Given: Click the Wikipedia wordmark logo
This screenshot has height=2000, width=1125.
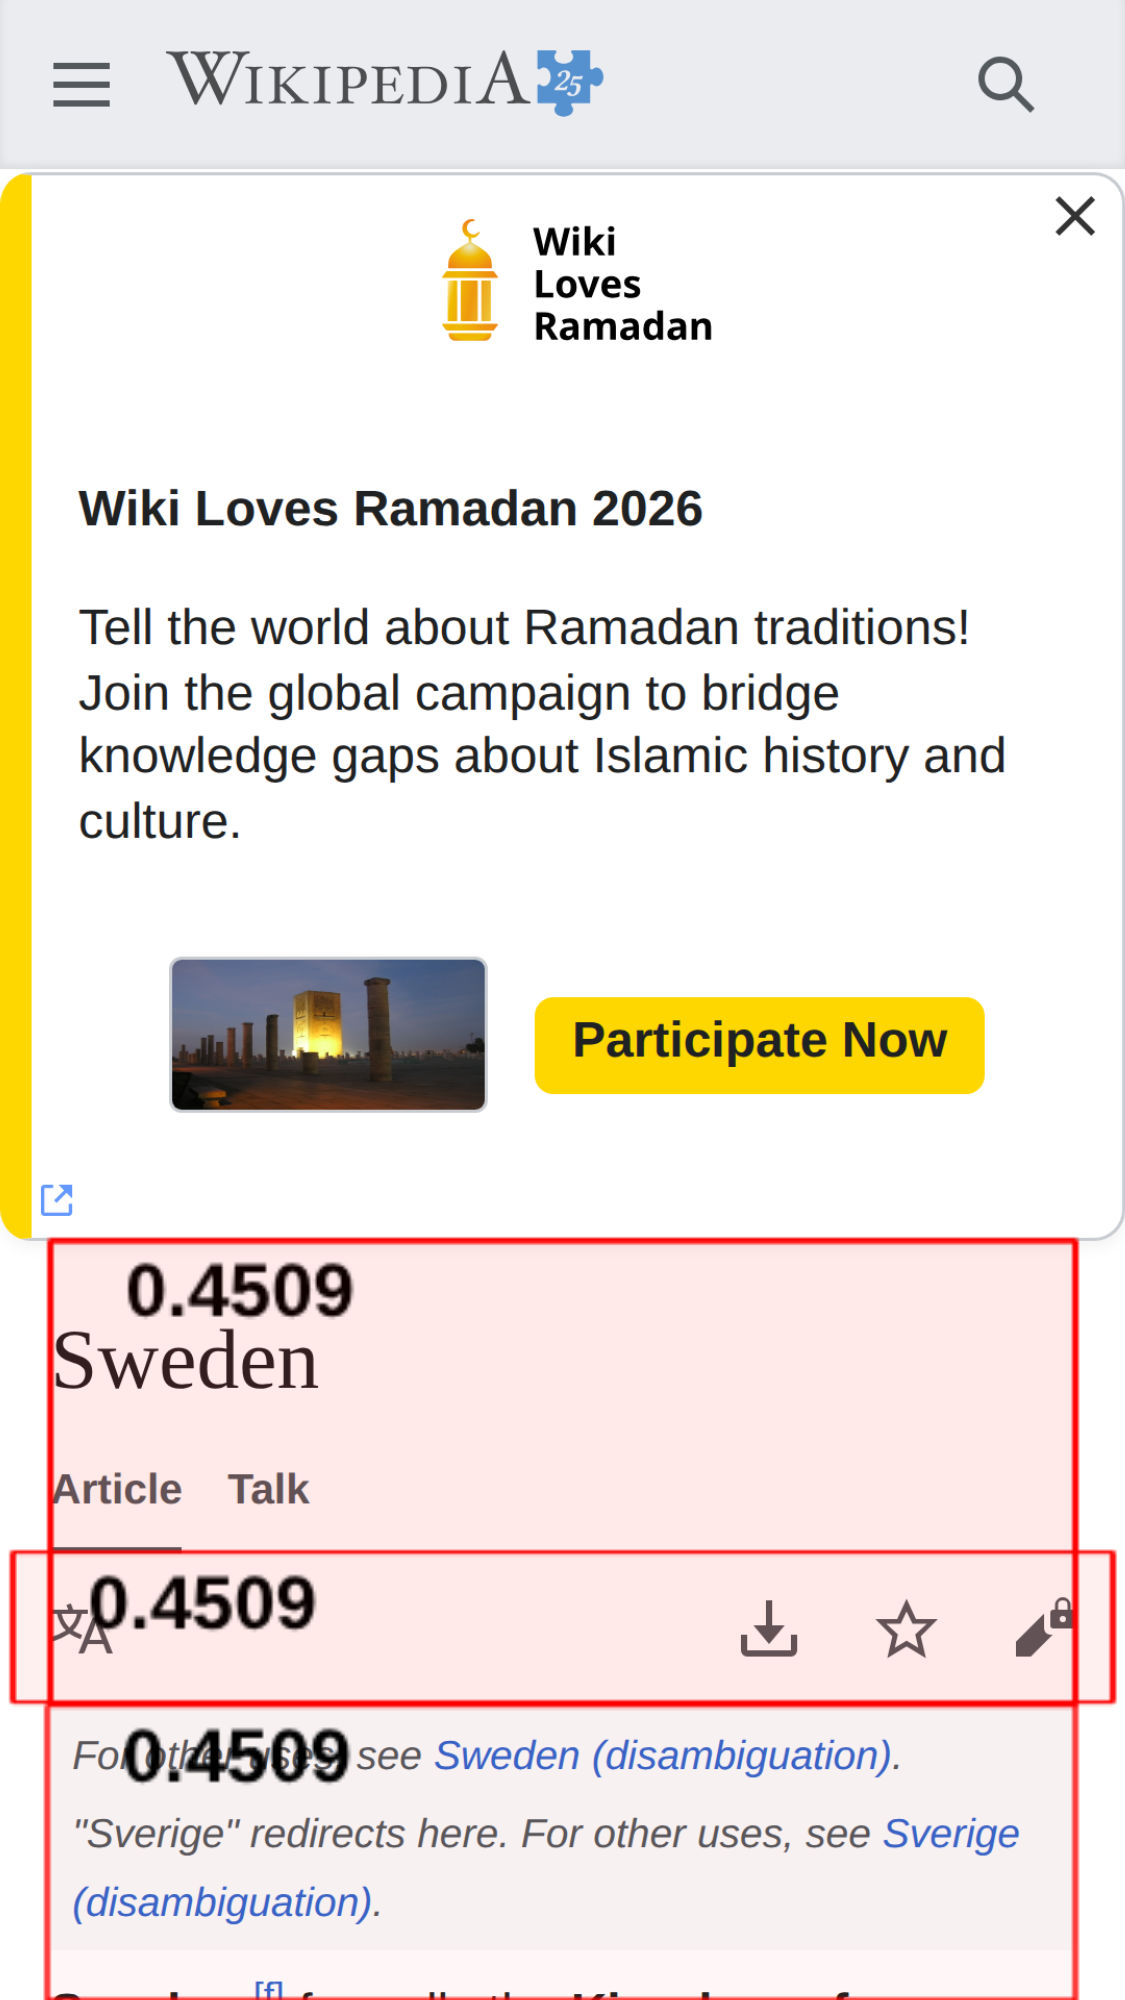Looking at the screenshot, I should tap(348, 80).
